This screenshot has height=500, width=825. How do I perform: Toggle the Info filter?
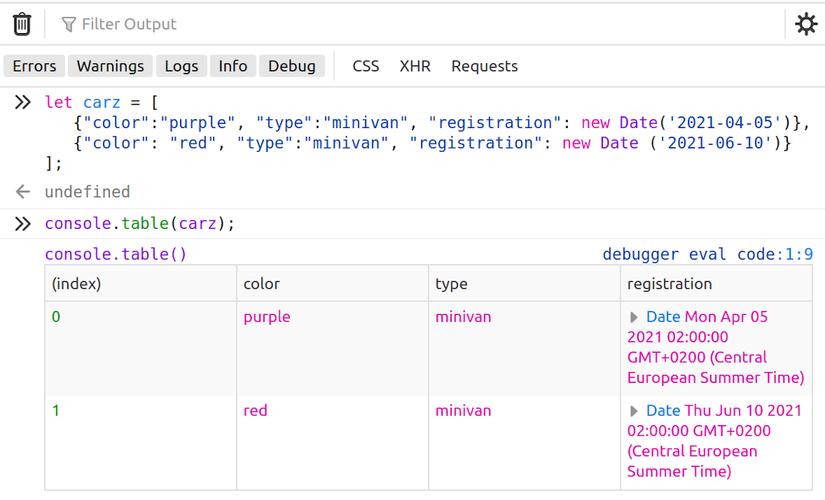233,66
